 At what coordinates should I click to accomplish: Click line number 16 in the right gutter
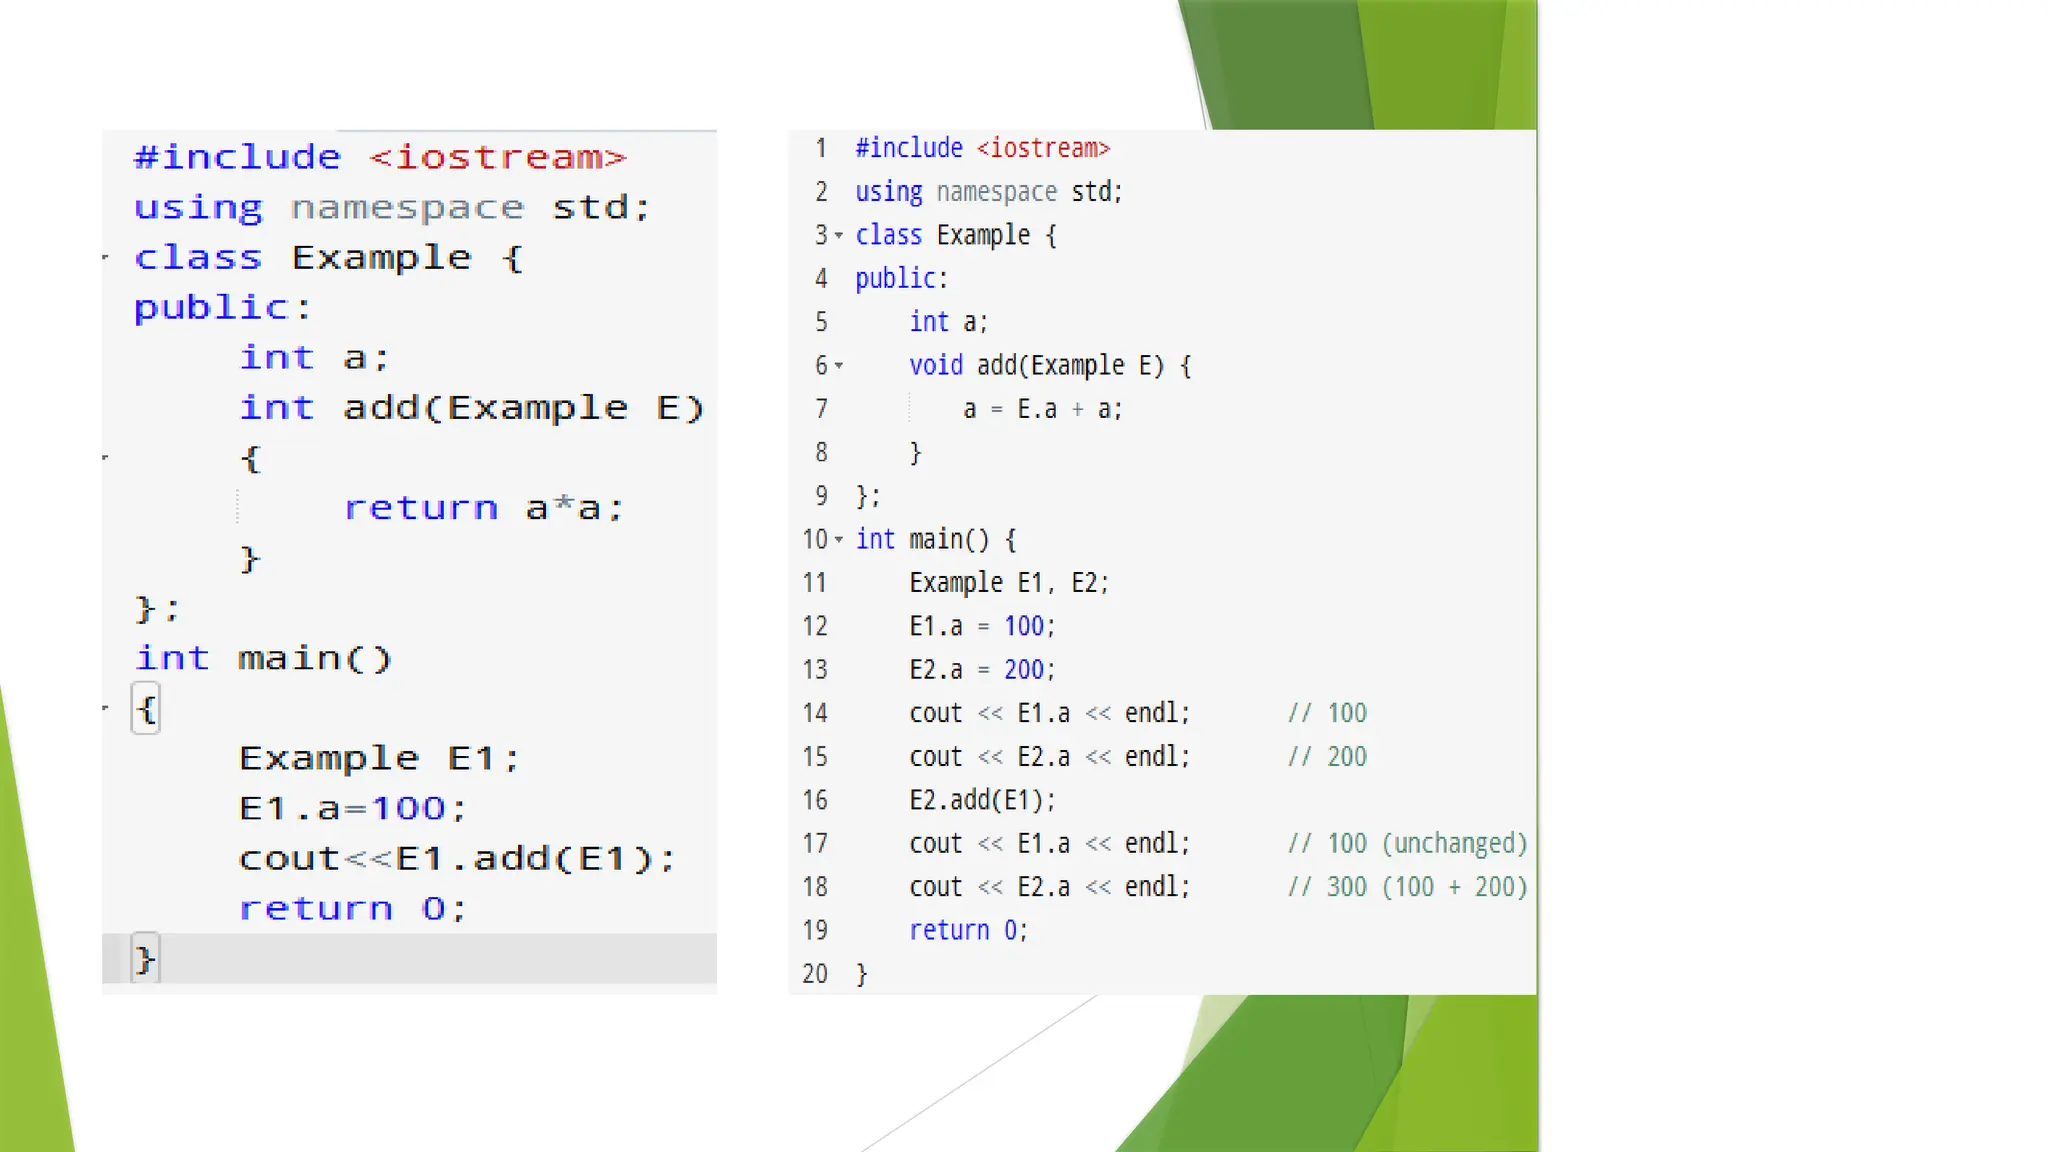[815, 800]
